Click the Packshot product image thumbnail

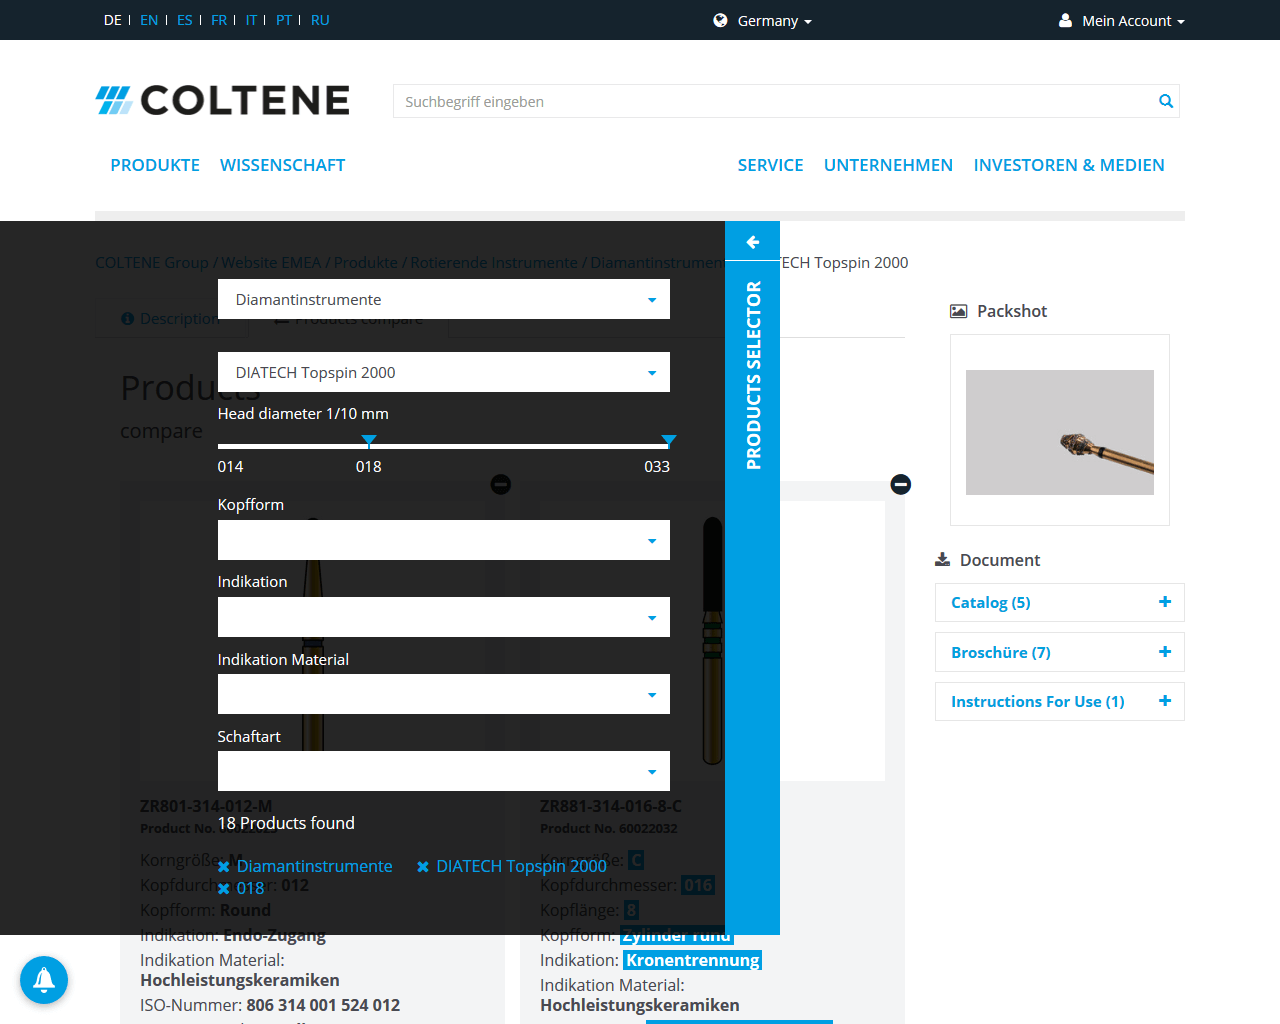pos(1060,432)
